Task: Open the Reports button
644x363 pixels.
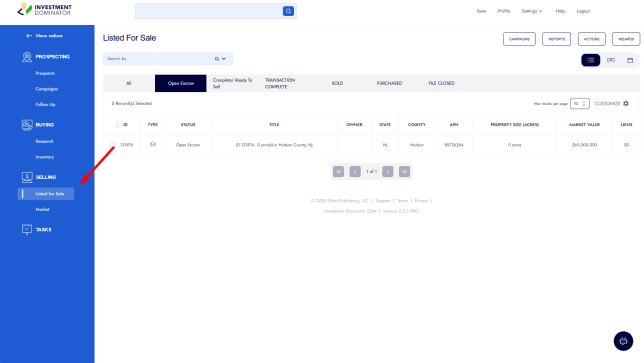Action: coord(557,39)
